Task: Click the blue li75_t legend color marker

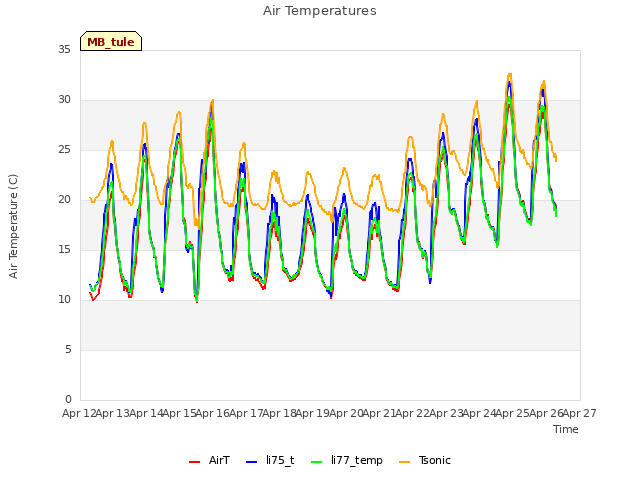Action: (x=252, y=462)
